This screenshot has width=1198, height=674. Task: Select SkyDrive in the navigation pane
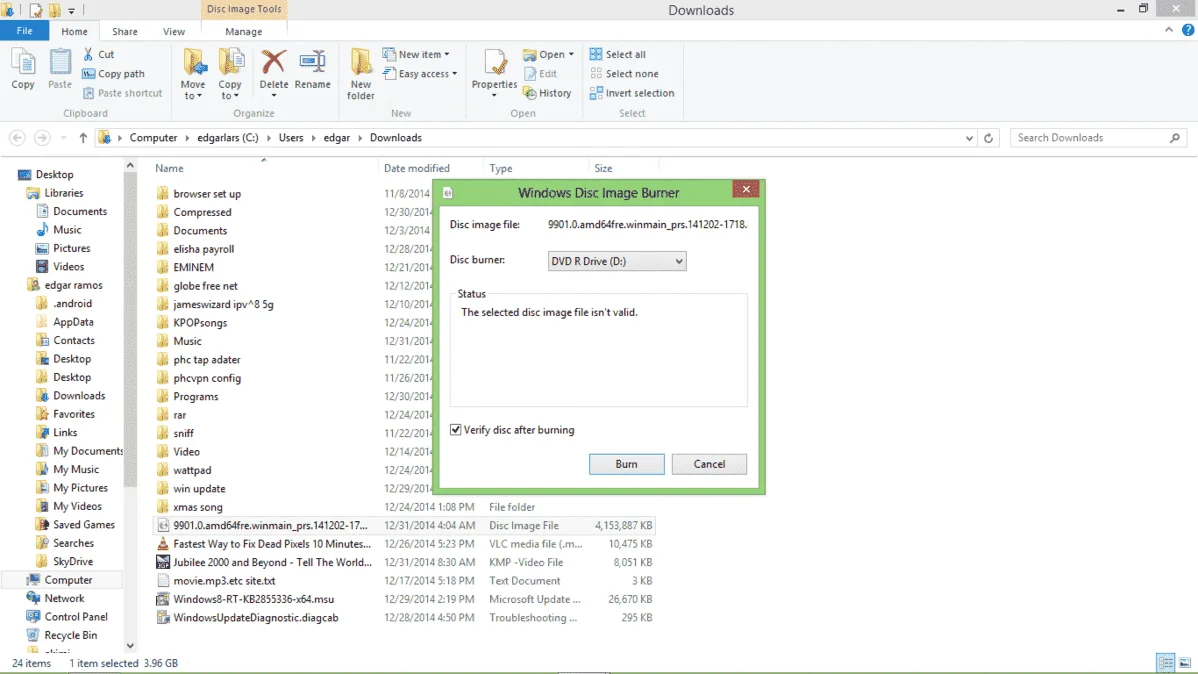pos(73,562)
